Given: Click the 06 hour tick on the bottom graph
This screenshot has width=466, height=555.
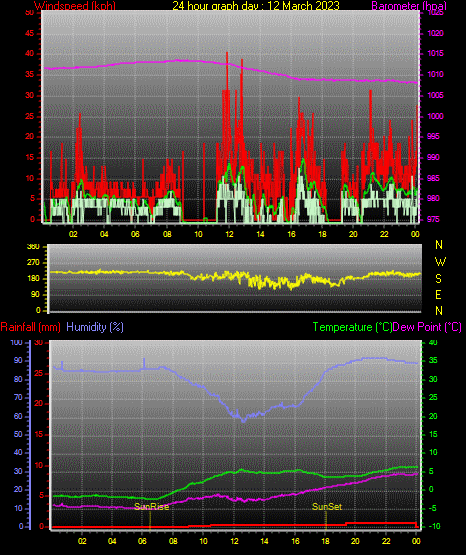Looking at the screenshot, I should click(x=142, y=541).
